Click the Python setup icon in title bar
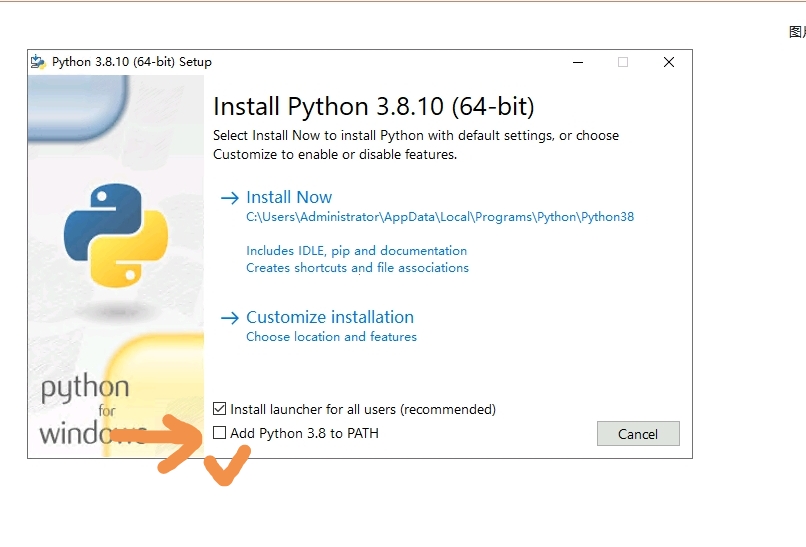This screenshot has height=547, width=806. [x=38, y=62]
